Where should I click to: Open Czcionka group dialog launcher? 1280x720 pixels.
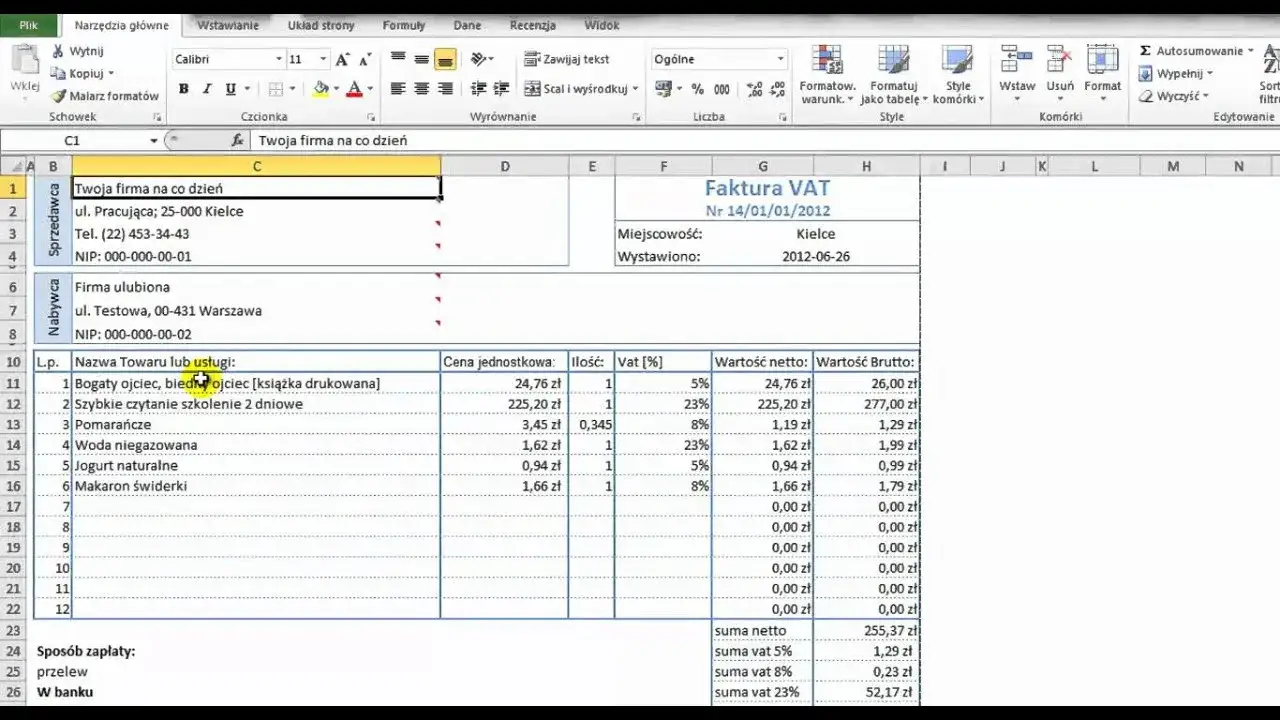pos(371,117)
